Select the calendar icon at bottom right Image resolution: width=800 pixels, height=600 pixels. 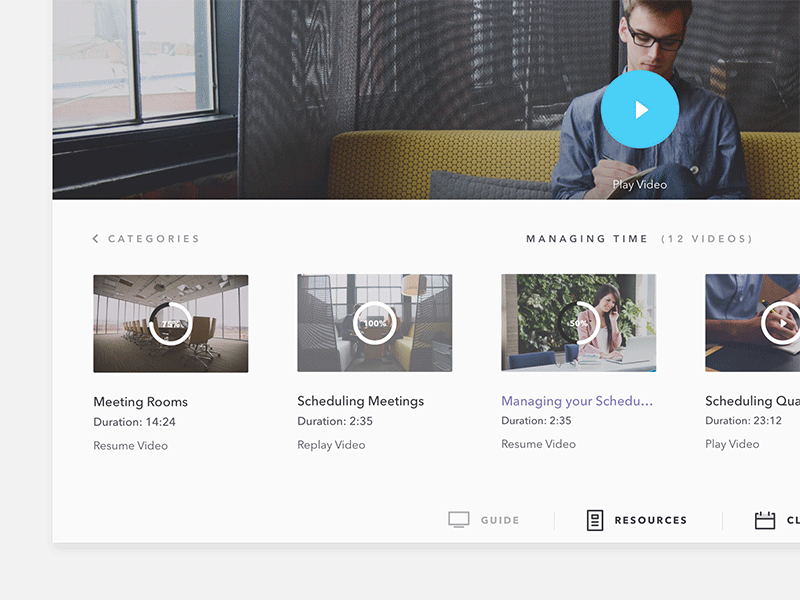[x=767, y=519]
